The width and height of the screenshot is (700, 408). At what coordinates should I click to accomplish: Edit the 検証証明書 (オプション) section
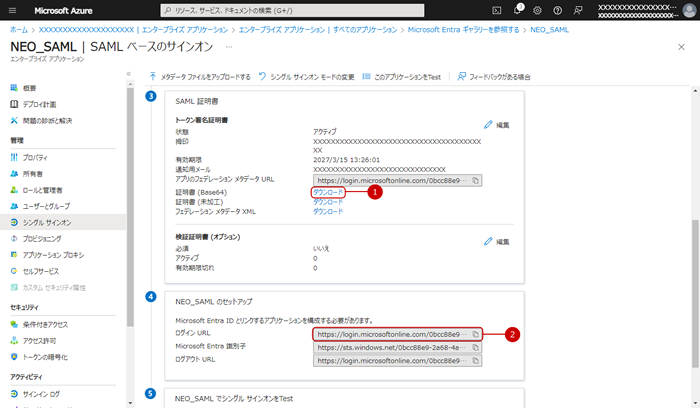497,241
